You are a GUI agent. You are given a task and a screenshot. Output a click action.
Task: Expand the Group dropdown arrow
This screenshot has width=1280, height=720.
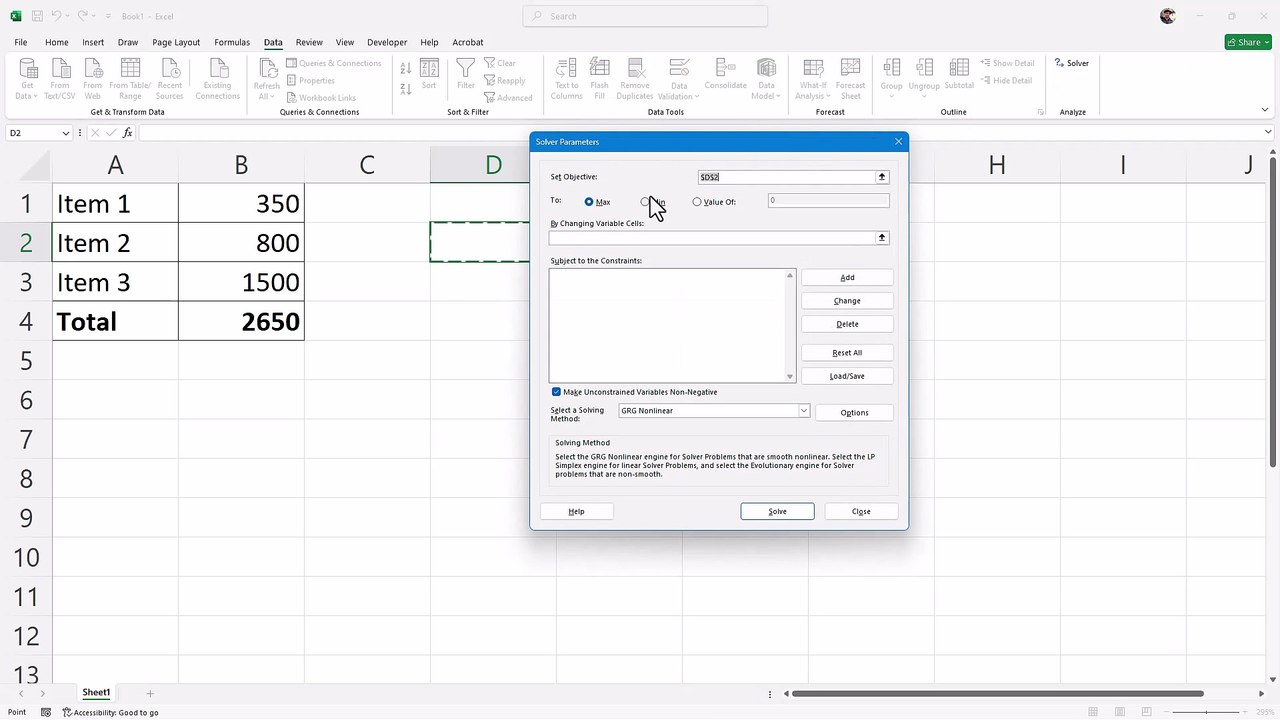click(x=891, y=96)
